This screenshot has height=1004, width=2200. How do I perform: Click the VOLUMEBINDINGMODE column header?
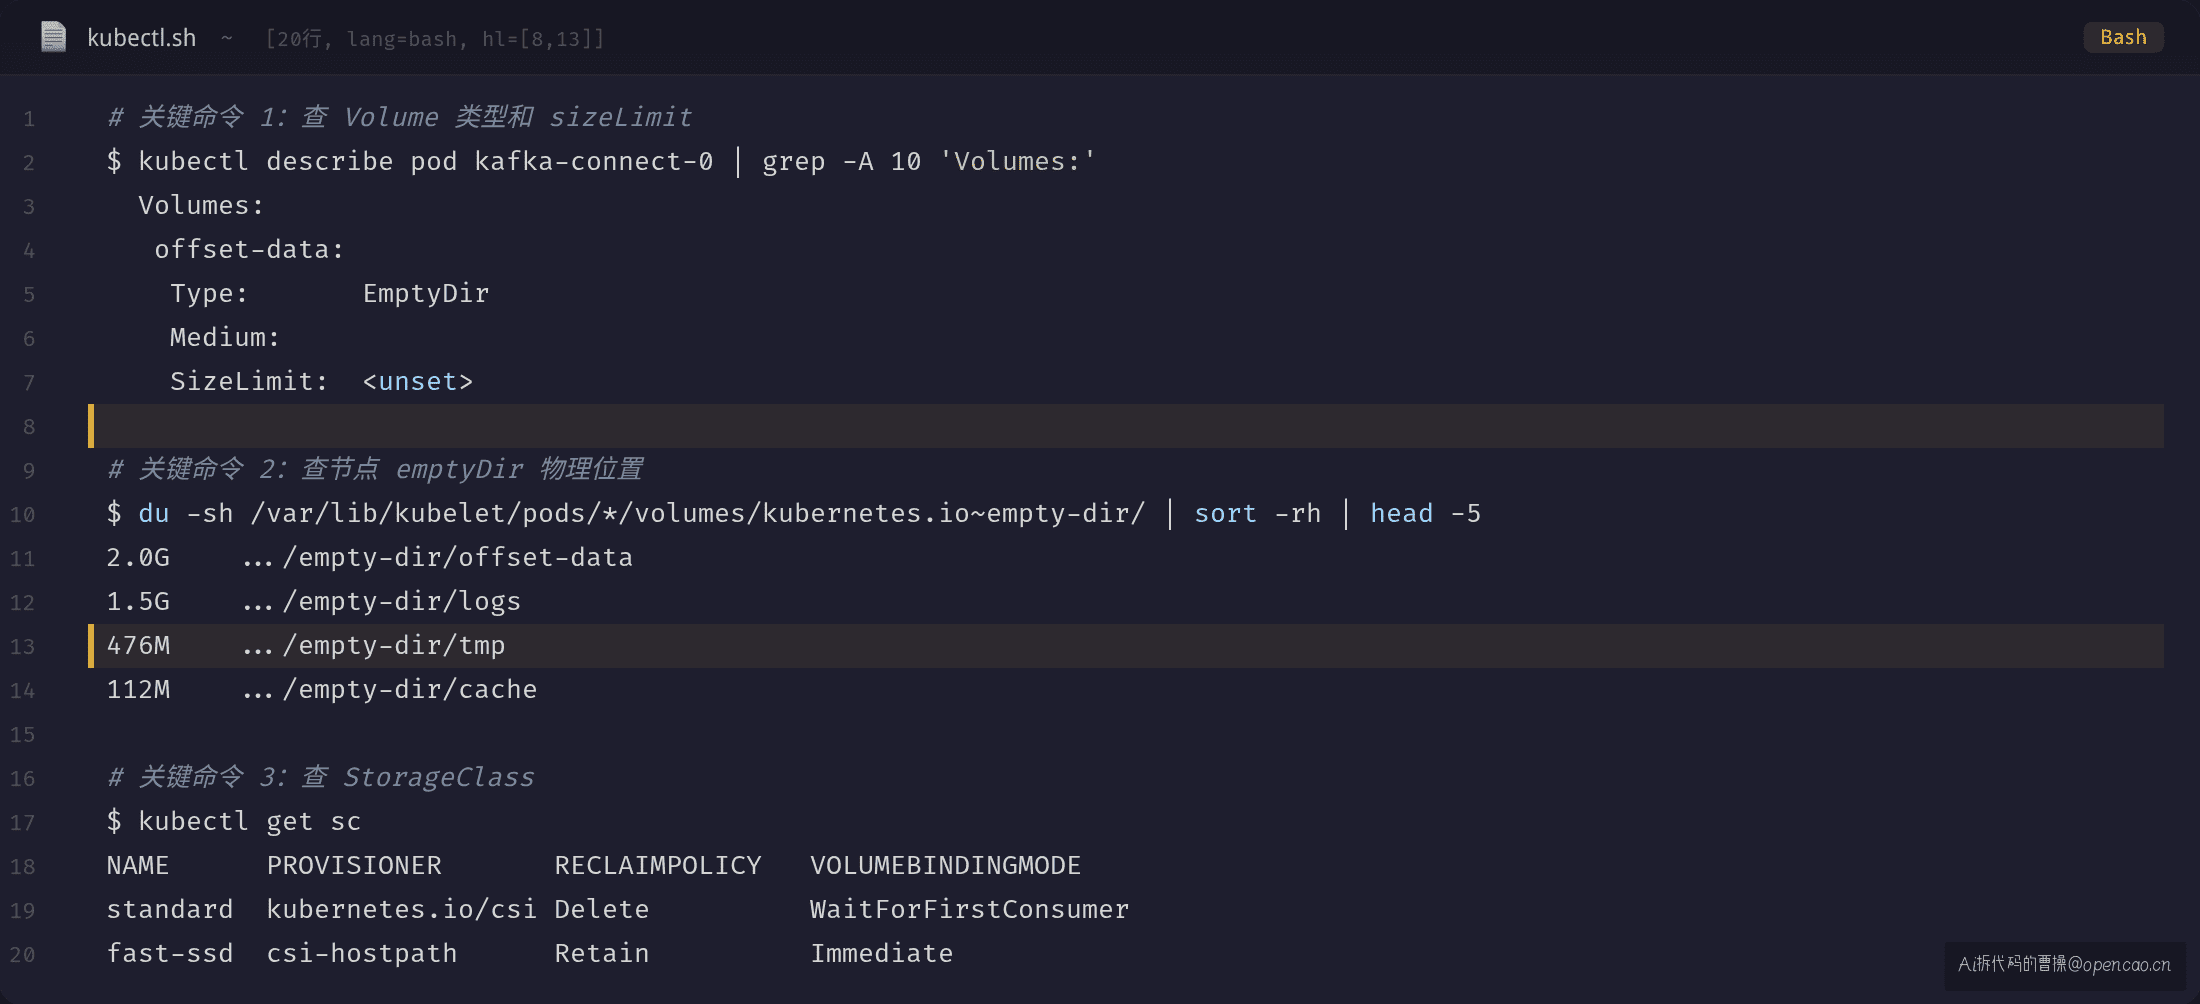point(946,866)
